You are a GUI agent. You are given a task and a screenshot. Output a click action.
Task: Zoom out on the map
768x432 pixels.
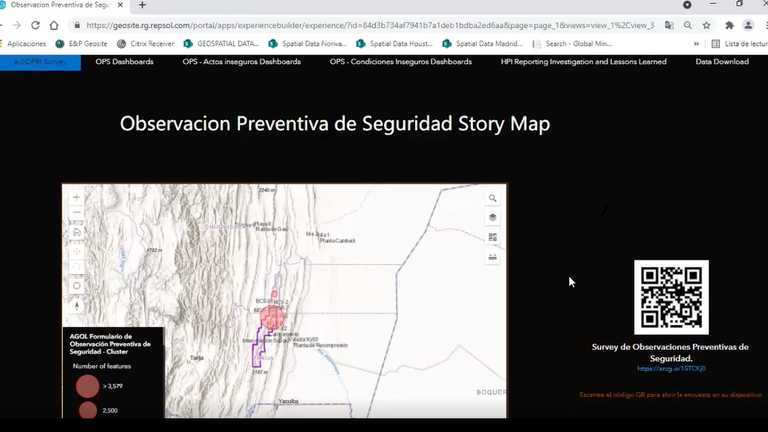(77, 213)
